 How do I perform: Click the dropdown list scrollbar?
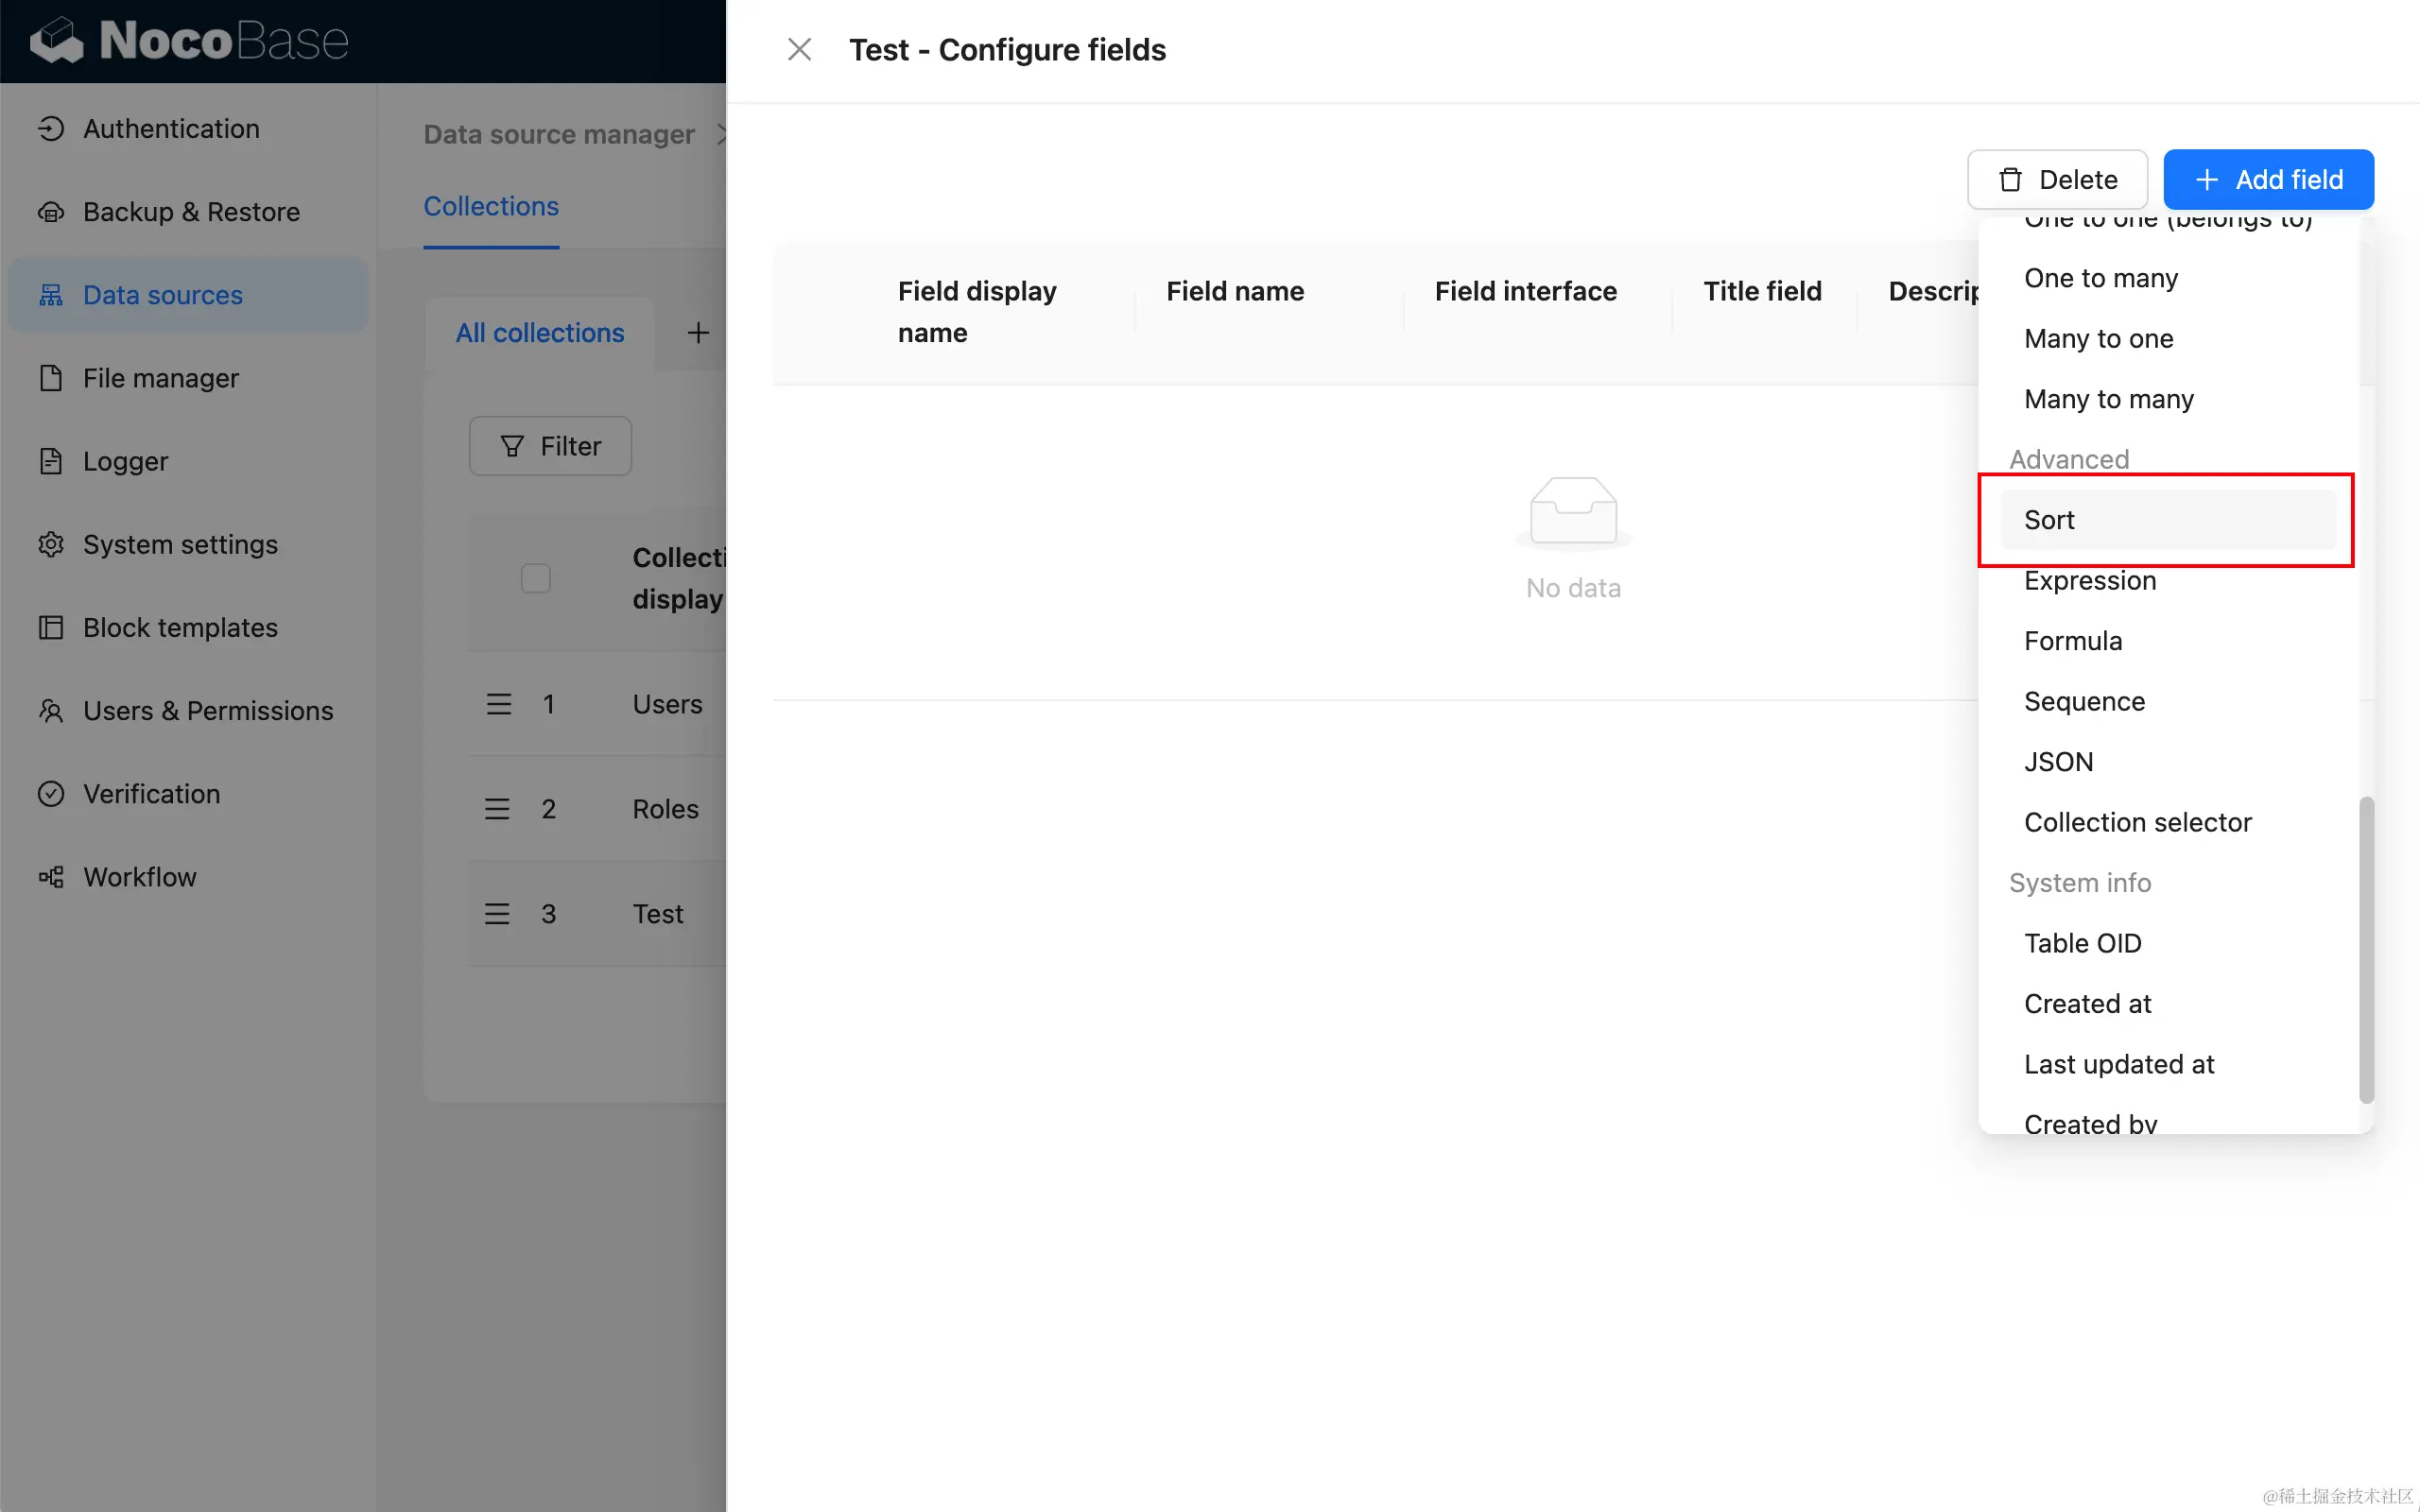(x=2365, y=948)
